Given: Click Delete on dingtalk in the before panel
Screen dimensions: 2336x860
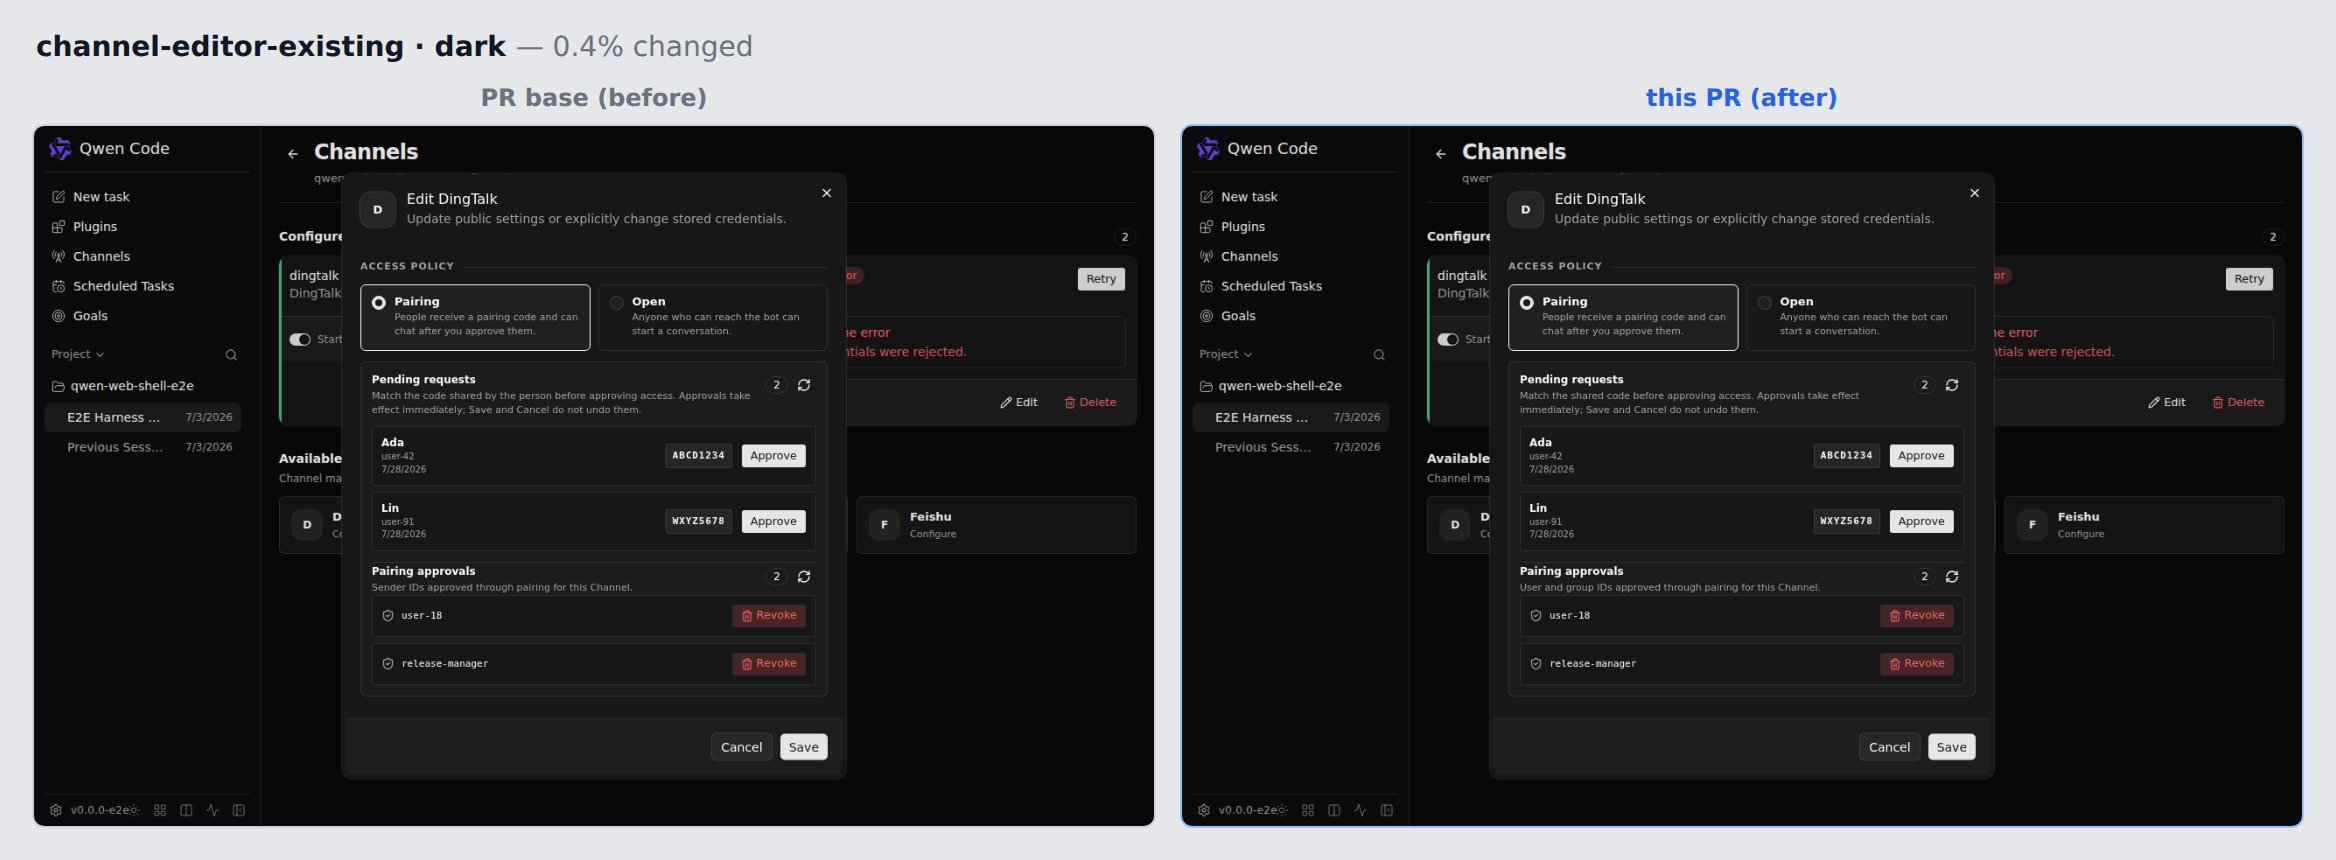Looking at the screenshot, I should [1090, 402].
